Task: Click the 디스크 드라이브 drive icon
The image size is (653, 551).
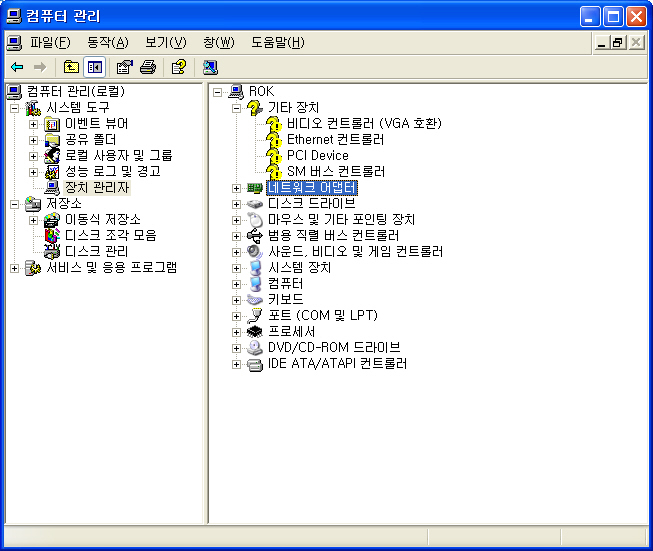Action: point(255,204)
